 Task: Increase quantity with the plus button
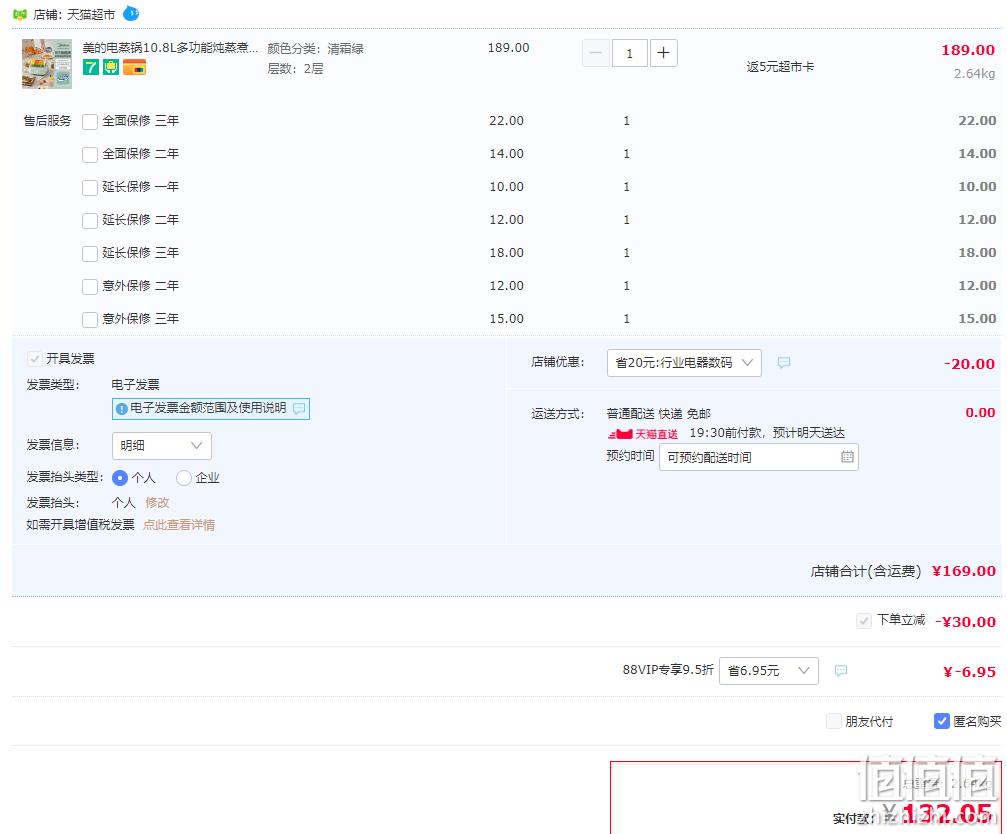663,53
